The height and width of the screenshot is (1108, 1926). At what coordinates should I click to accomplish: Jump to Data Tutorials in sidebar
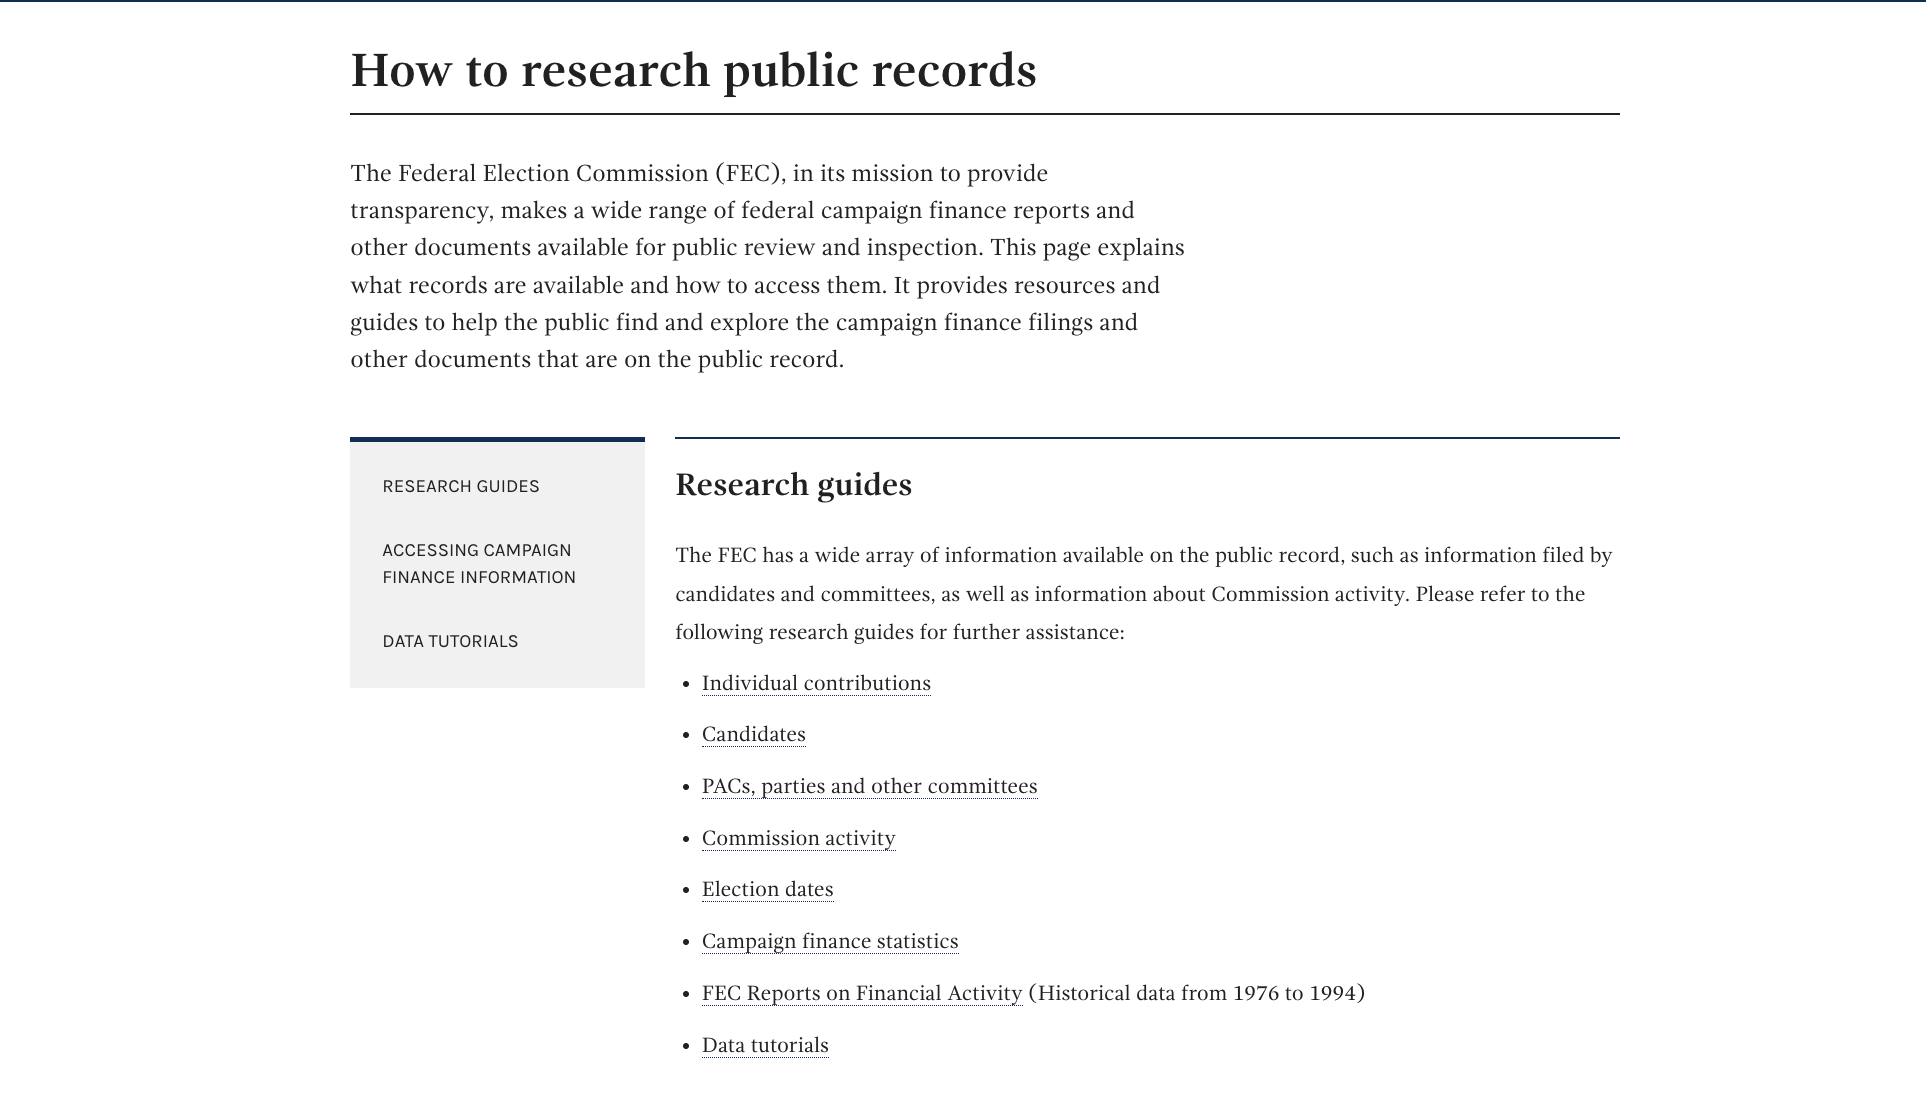tap(450, 641)
